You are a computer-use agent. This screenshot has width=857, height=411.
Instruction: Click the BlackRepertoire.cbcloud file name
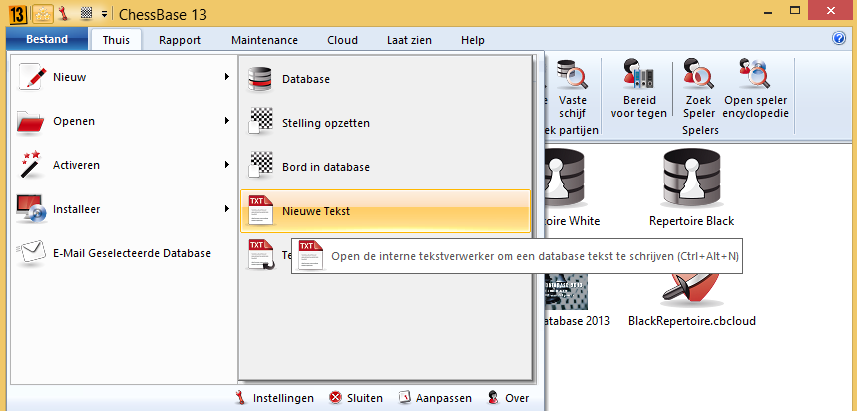tap(692, 321)
